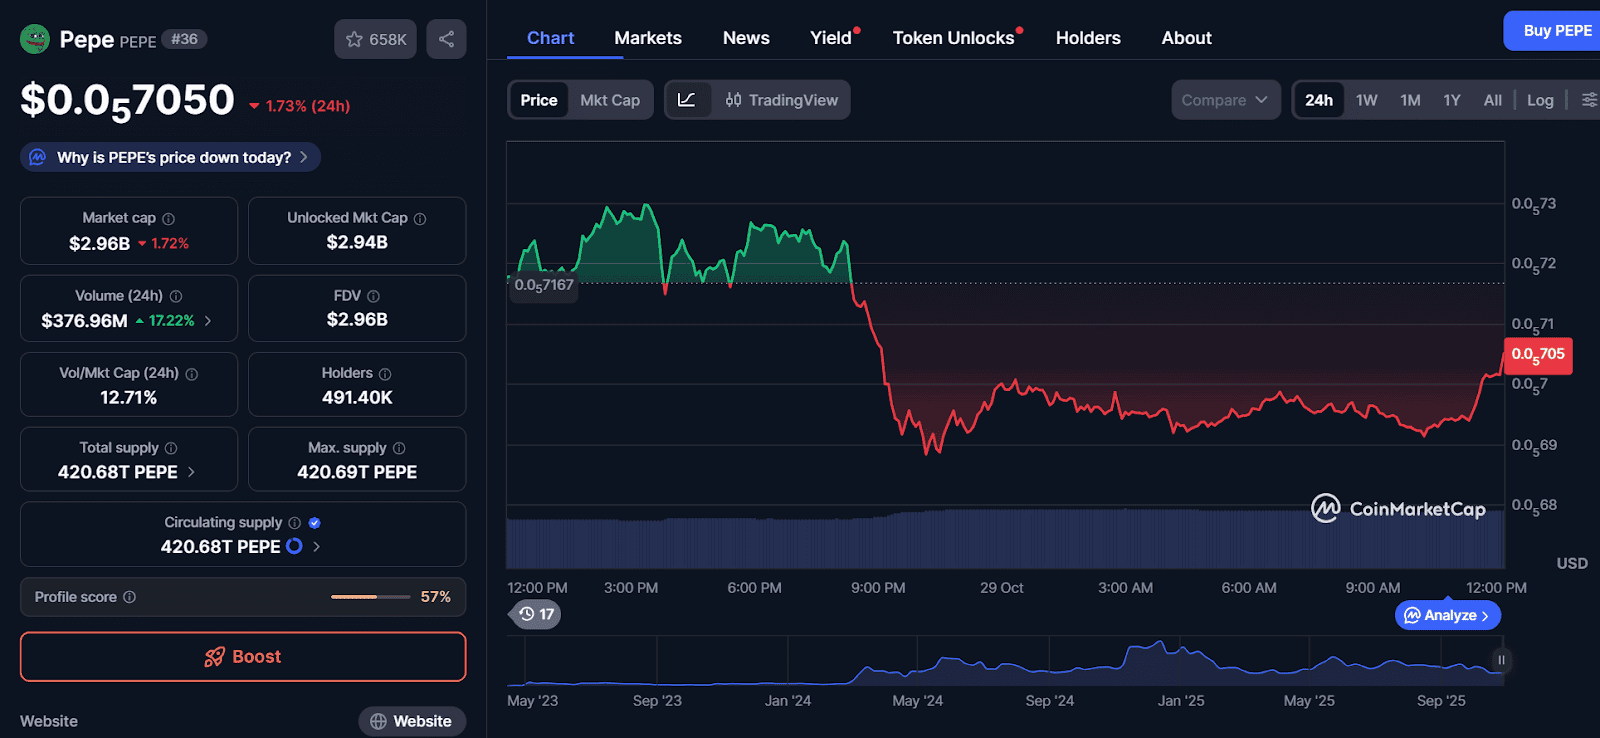The image size is (1600, 738).
Task: Select the 1W time range
Action: pos(1366,100)
